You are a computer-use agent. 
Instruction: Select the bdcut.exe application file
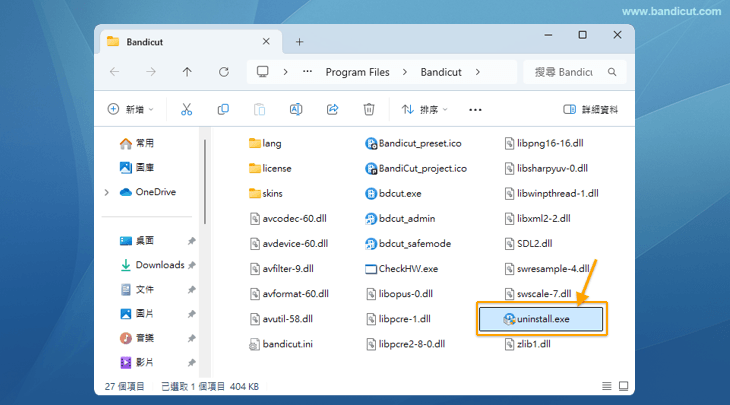click(x=393, y=194)
